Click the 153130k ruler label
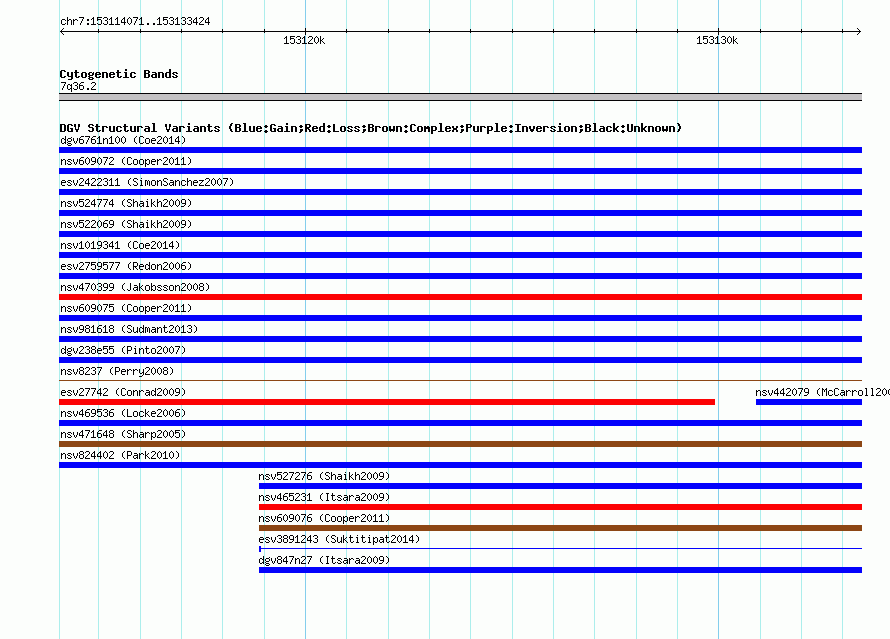This screenshot has height=639, width=890. pos(717,40)
